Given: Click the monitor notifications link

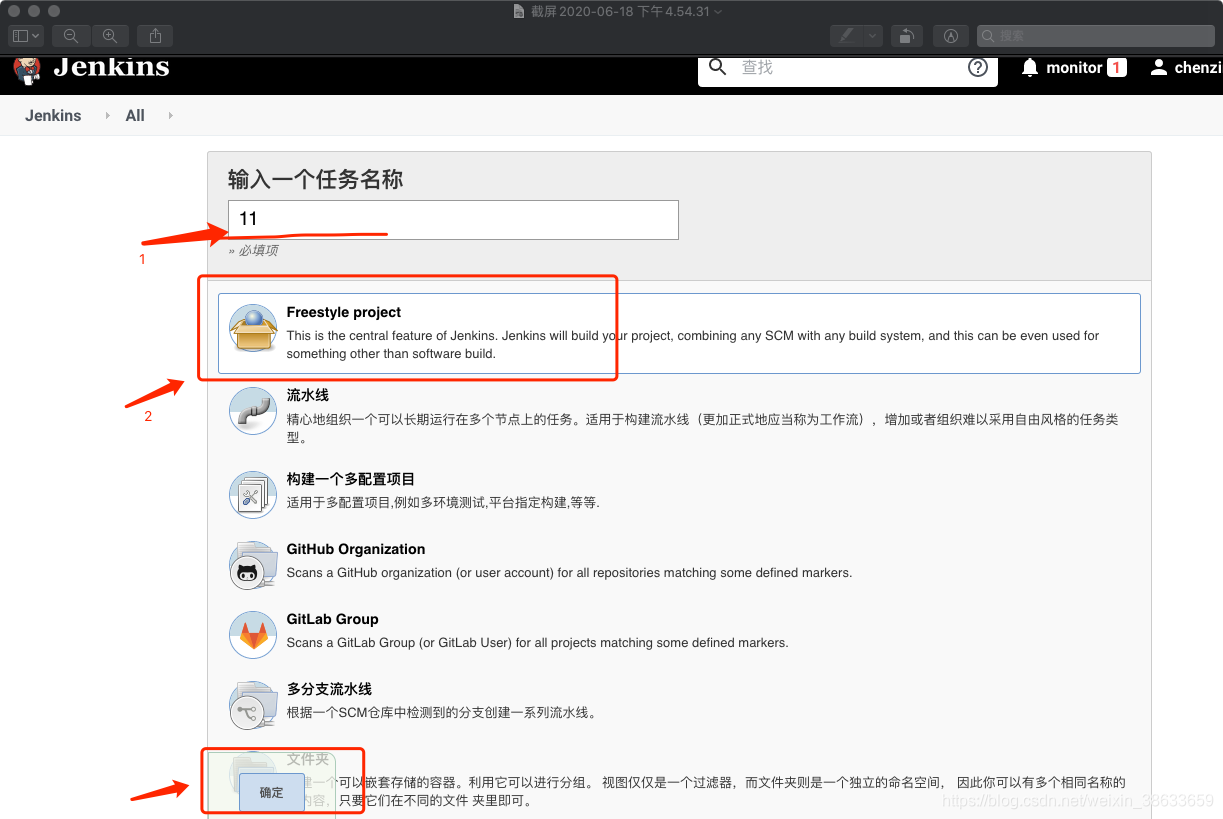Looking at the screenshot, I should [1074, 68].
